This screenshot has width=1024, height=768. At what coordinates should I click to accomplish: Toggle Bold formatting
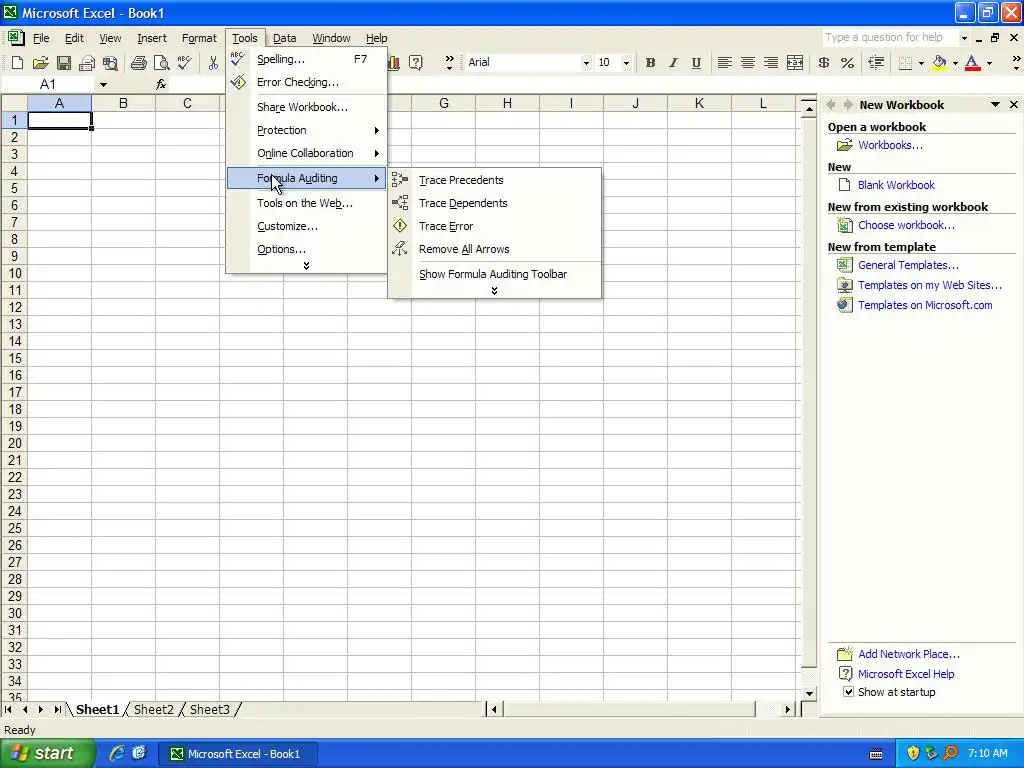650,63
